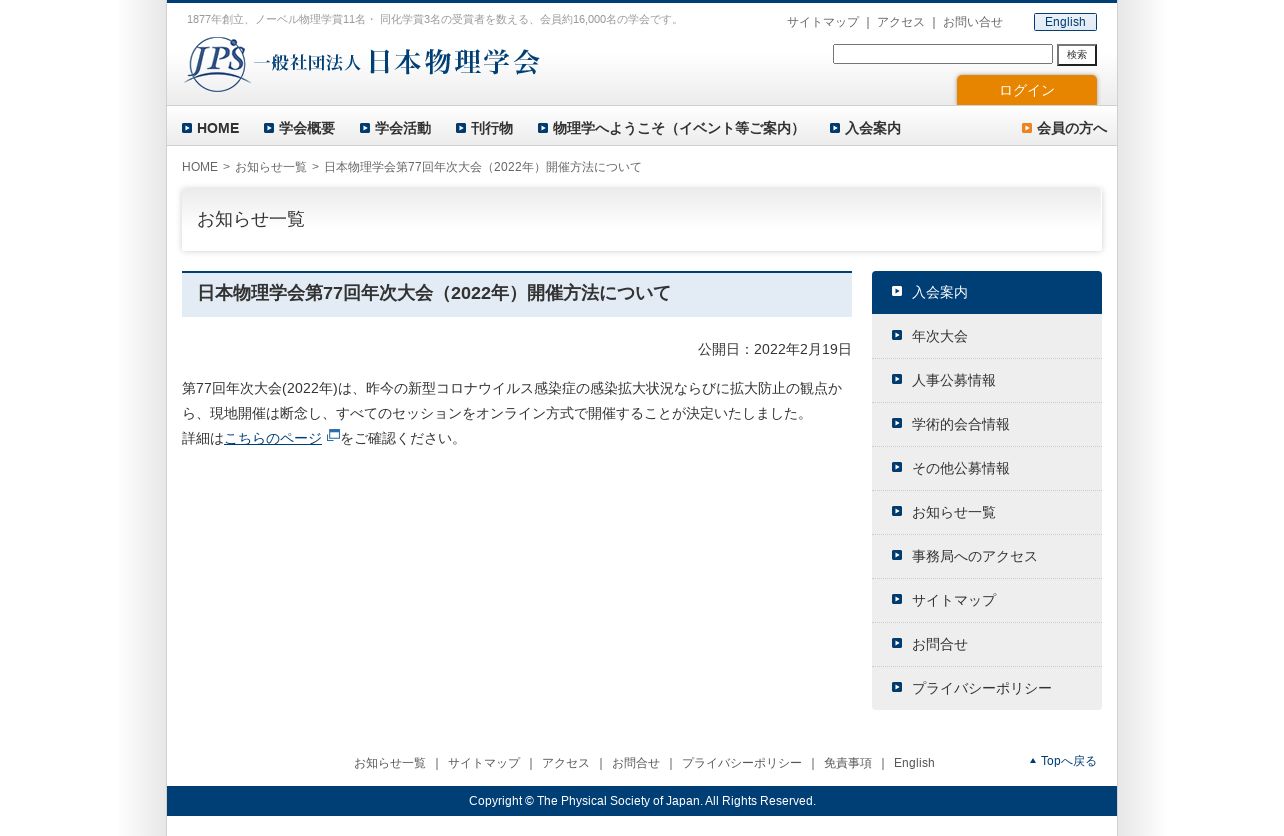This screenshot has width=1284, height=836.
Task: Click the 検索 search button
Action: point(1077,55)
